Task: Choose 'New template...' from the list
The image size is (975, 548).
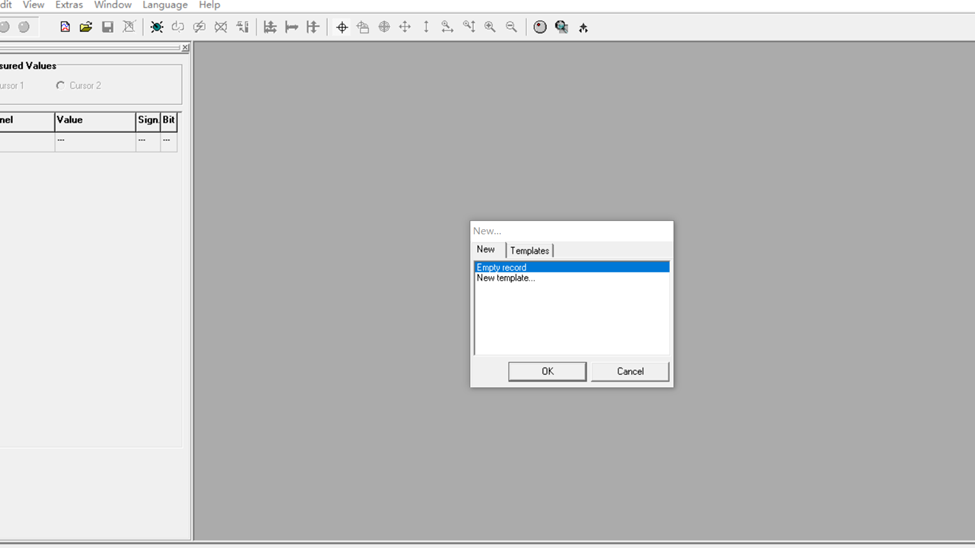Action: tap(506, 279)
